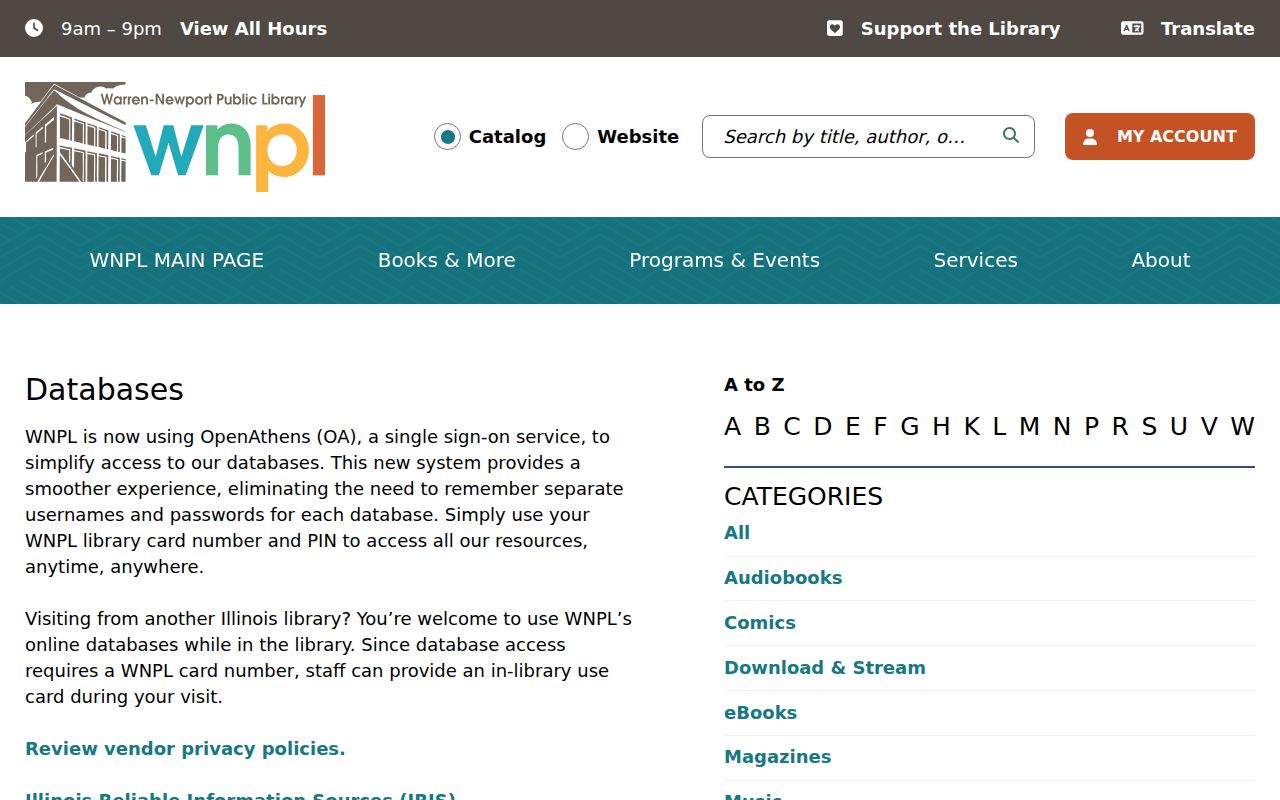Open the WNPL MAIN PAGE menu item
The image size is (1280, 800).
(x=177, y=260)
